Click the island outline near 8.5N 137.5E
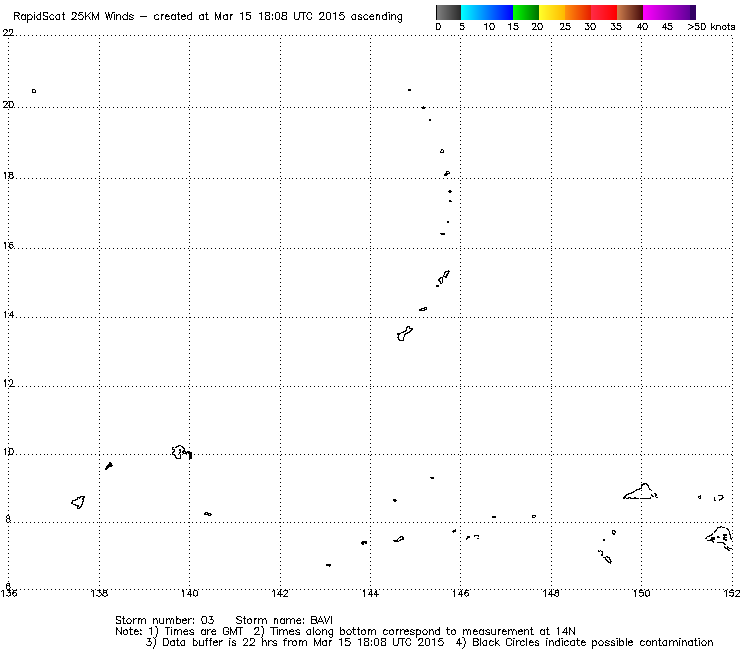The image size is (740, 650). point(78,502)
